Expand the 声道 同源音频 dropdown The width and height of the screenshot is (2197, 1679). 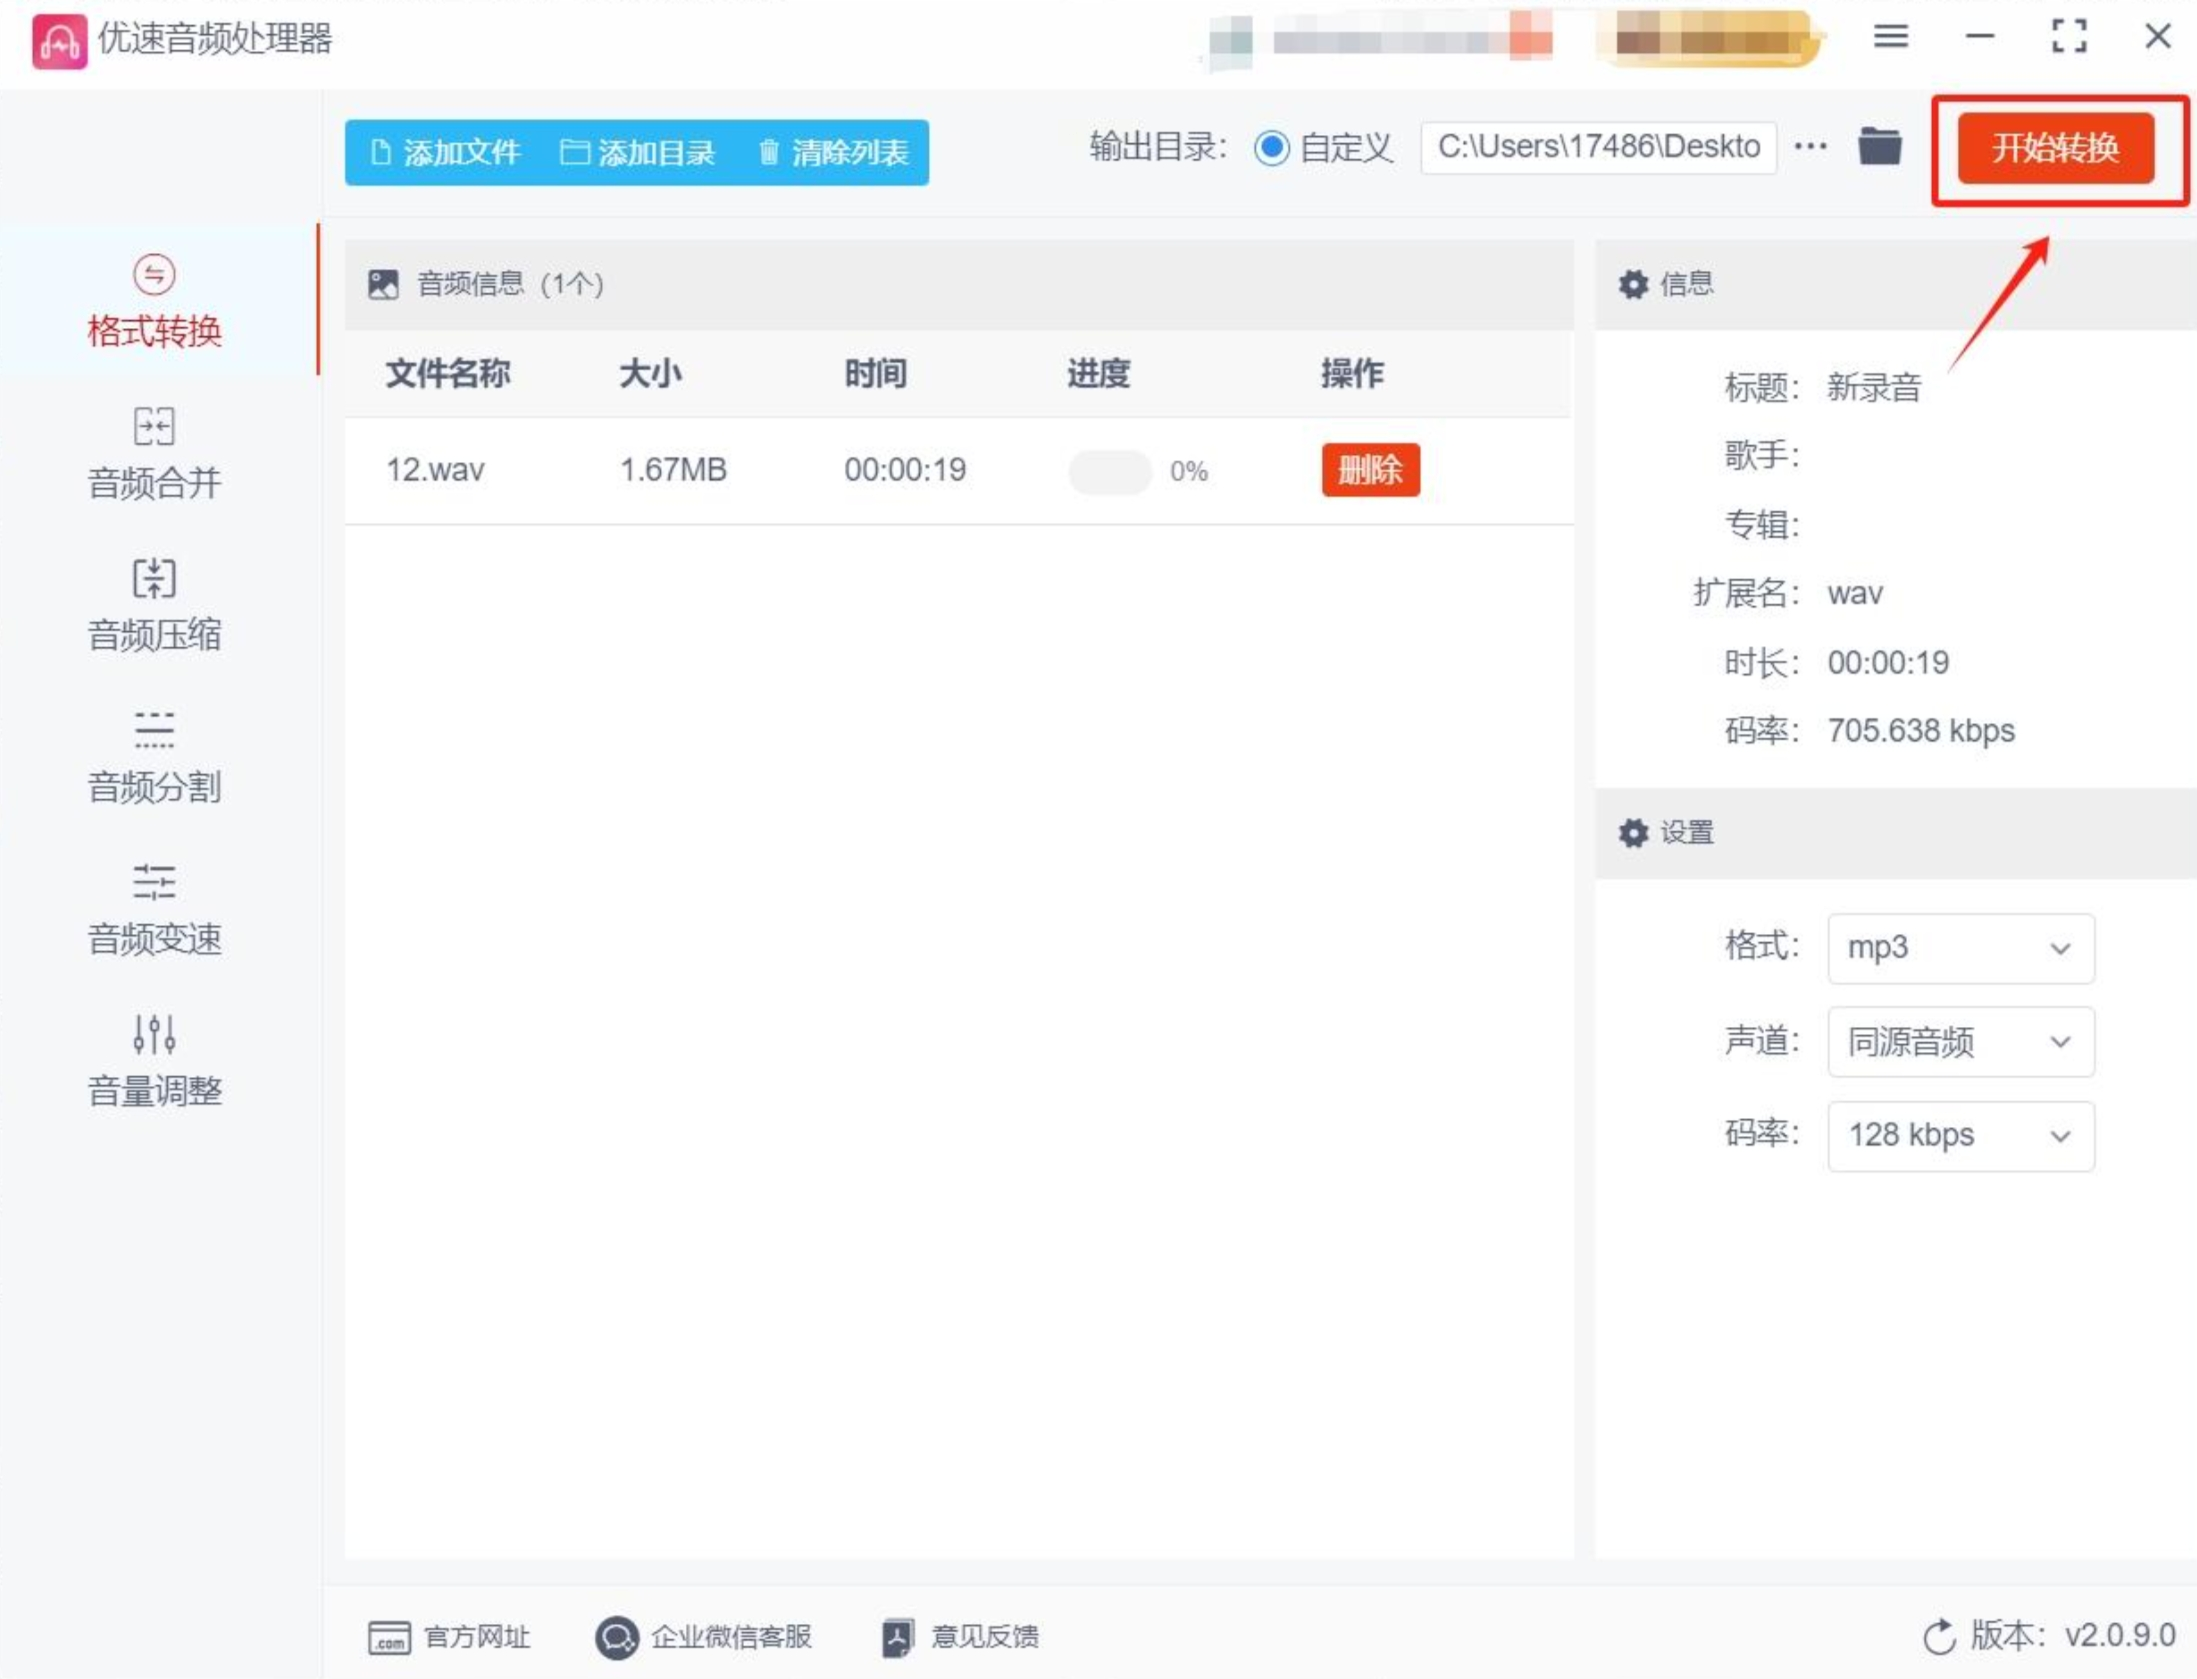(x=1960, y=1041)
